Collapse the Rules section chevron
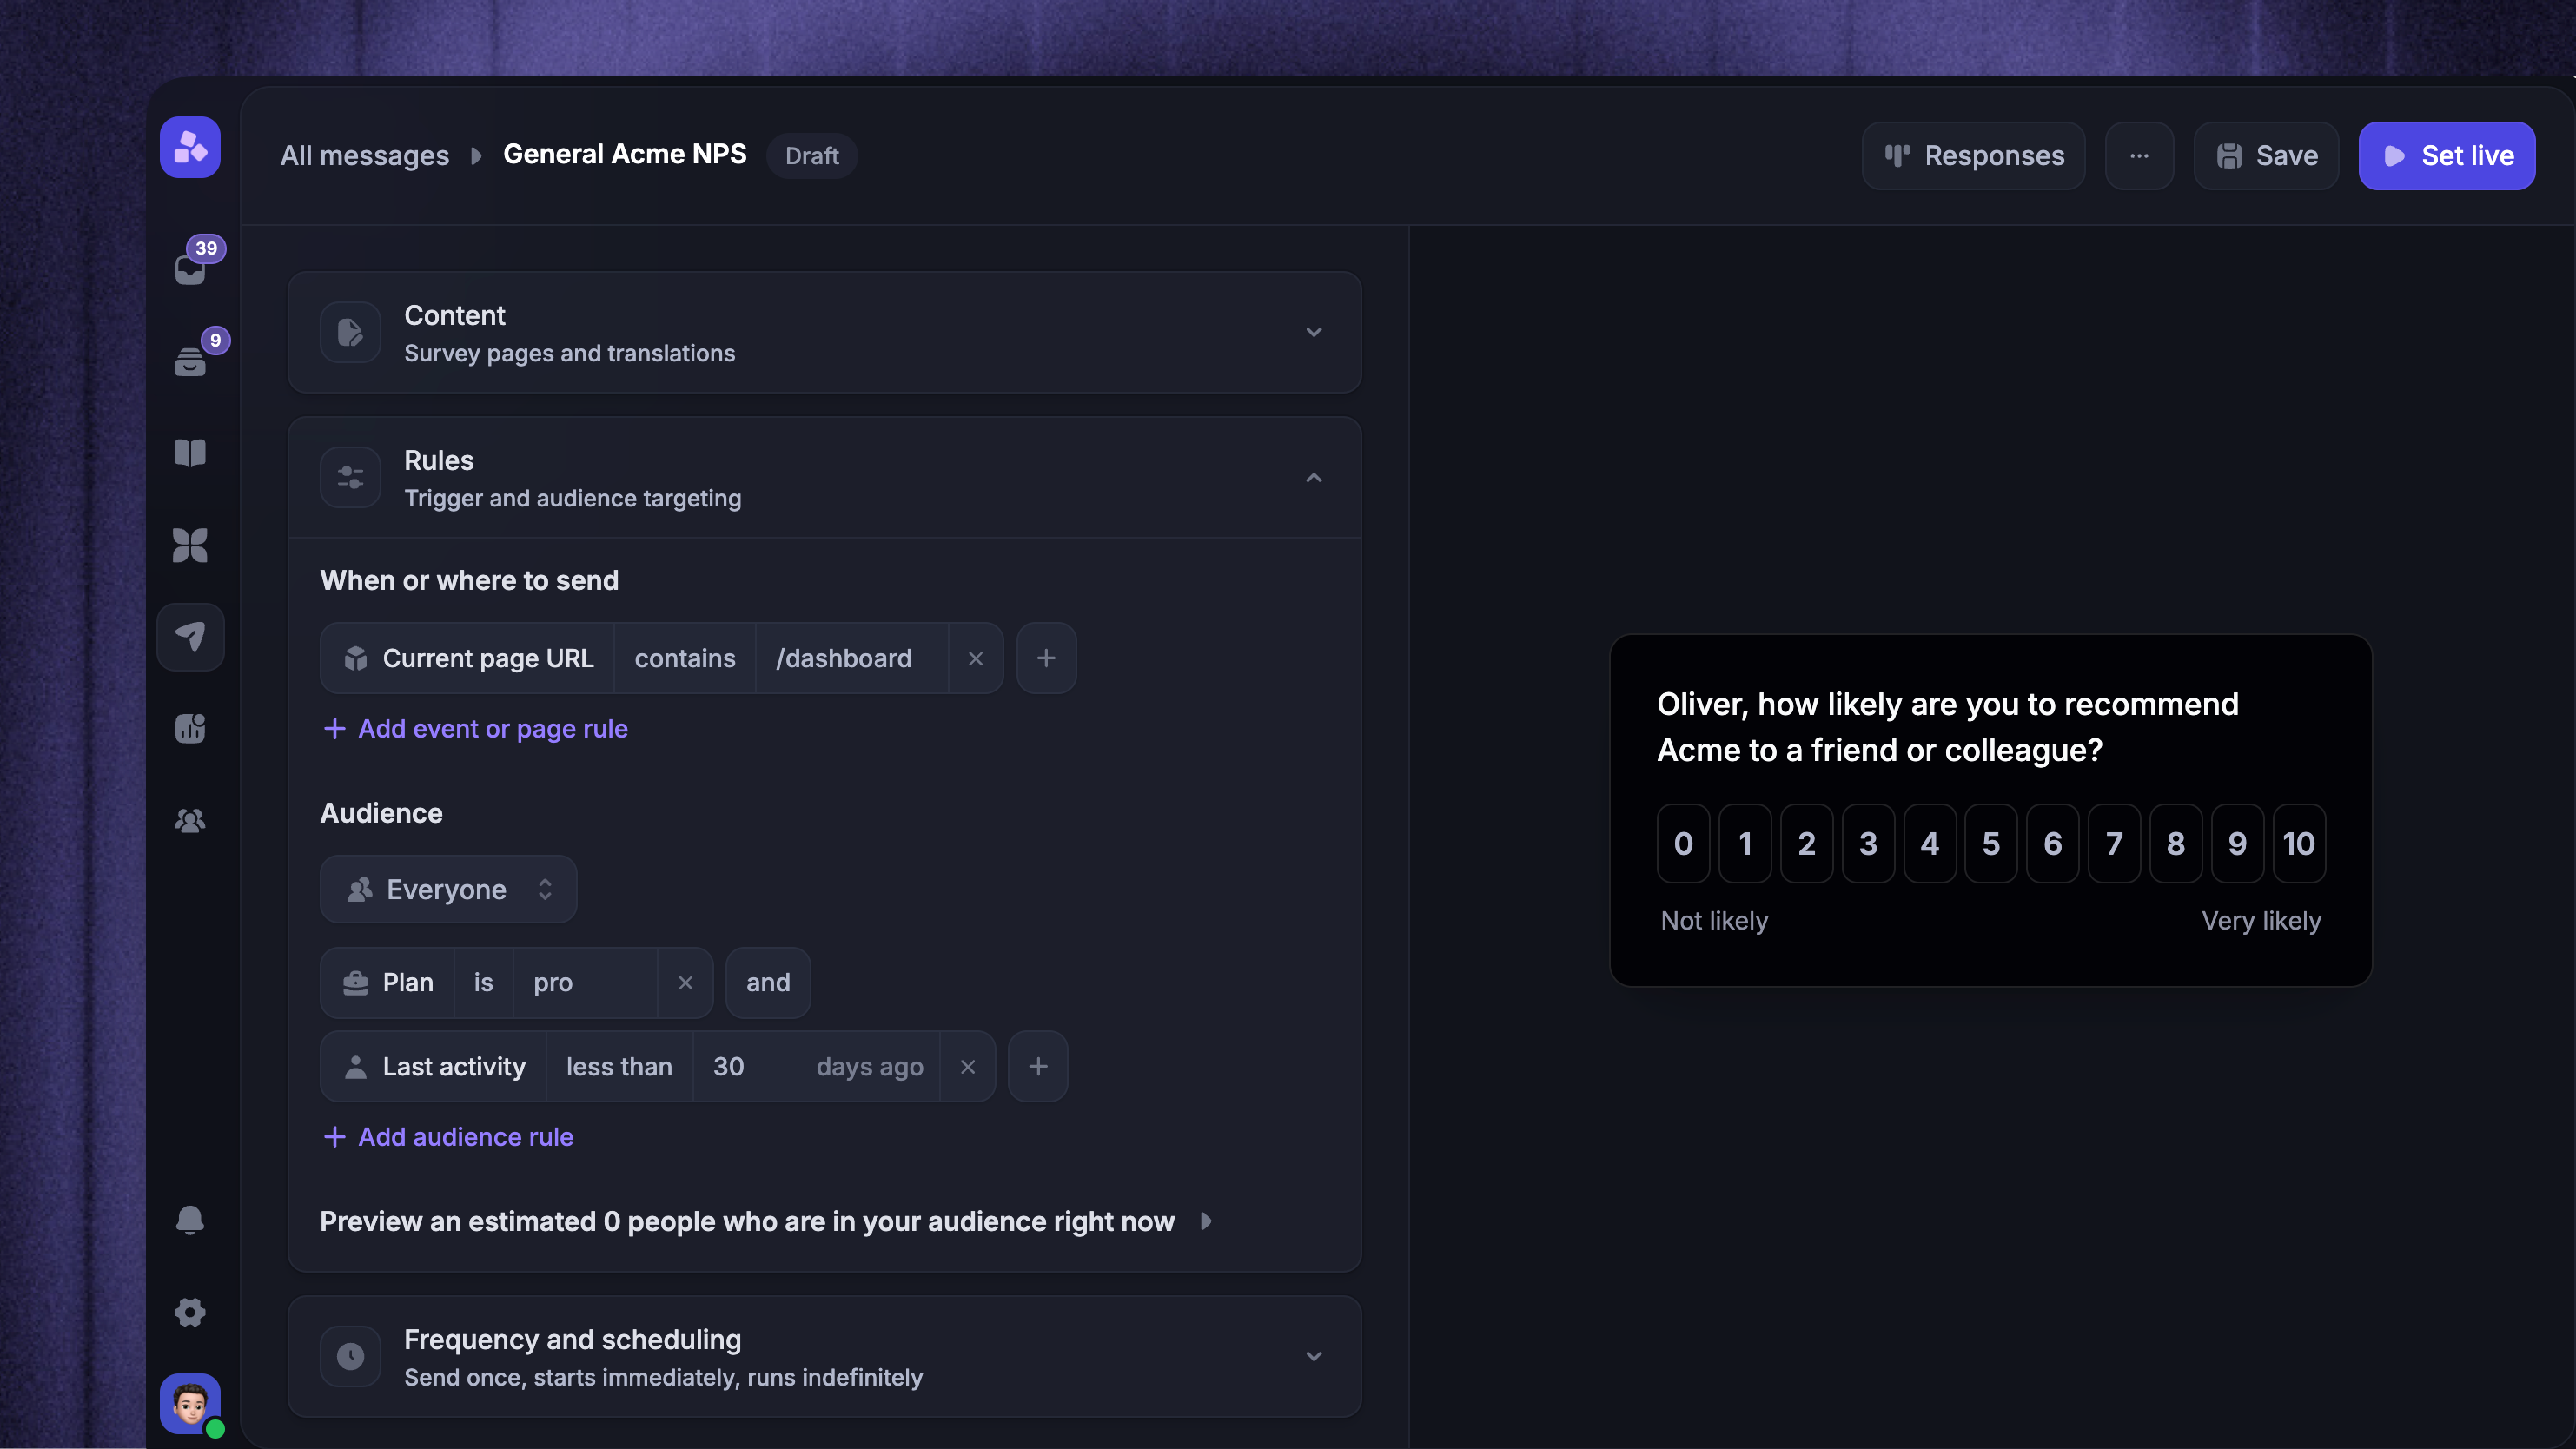2576x1449 pixels. 1314,478
